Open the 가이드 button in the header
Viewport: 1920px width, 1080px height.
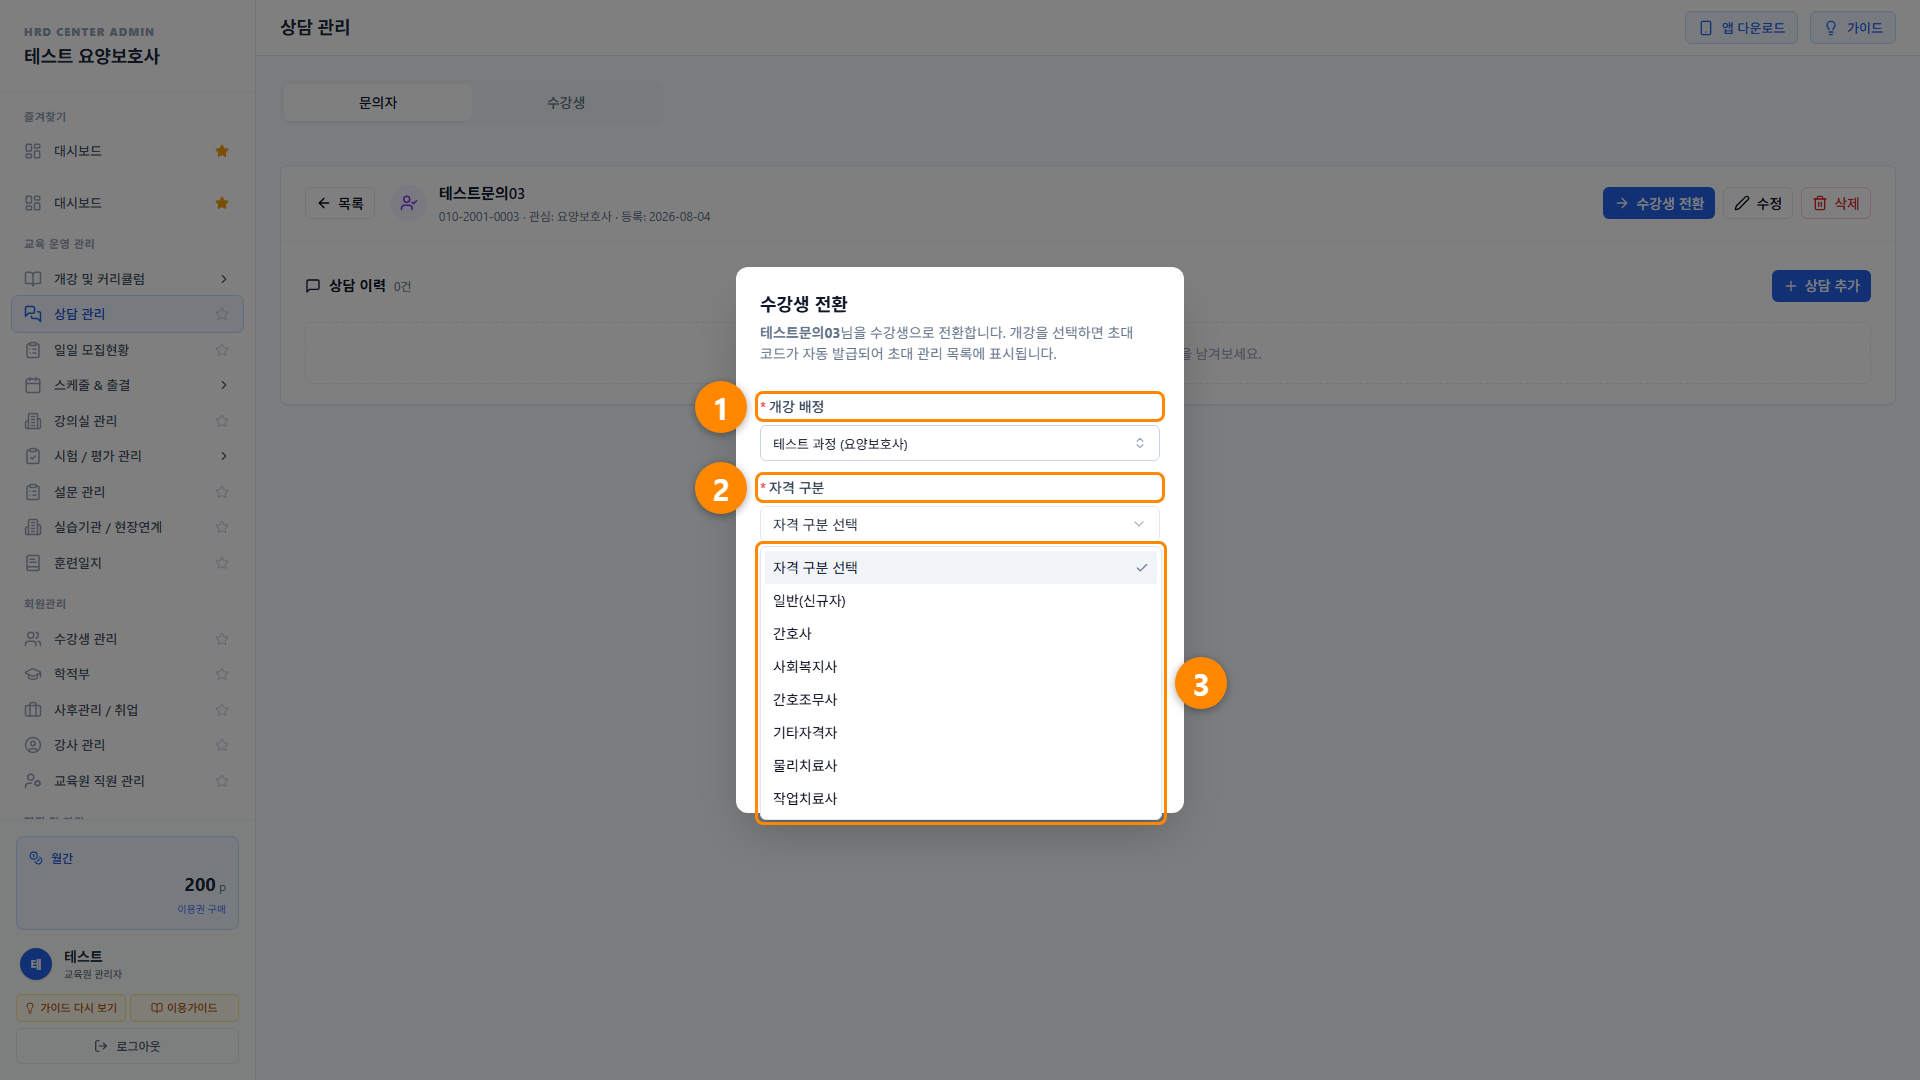click(x=1853, y=28)
